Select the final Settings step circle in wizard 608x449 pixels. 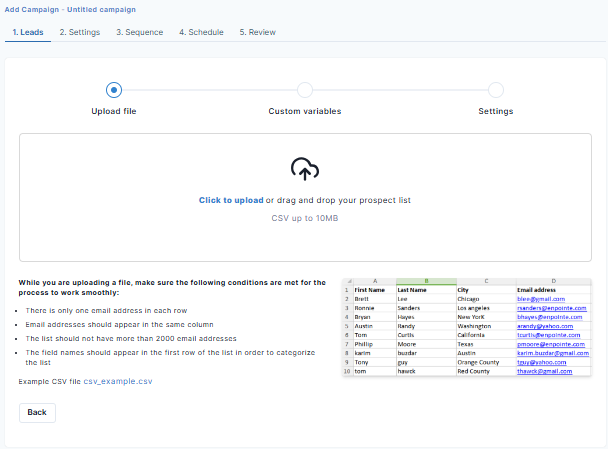click(x=496, y=91)
